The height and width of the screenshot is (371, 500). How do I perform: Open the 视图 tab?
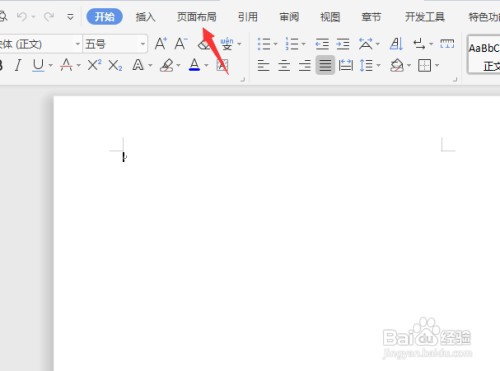point(330,17)
